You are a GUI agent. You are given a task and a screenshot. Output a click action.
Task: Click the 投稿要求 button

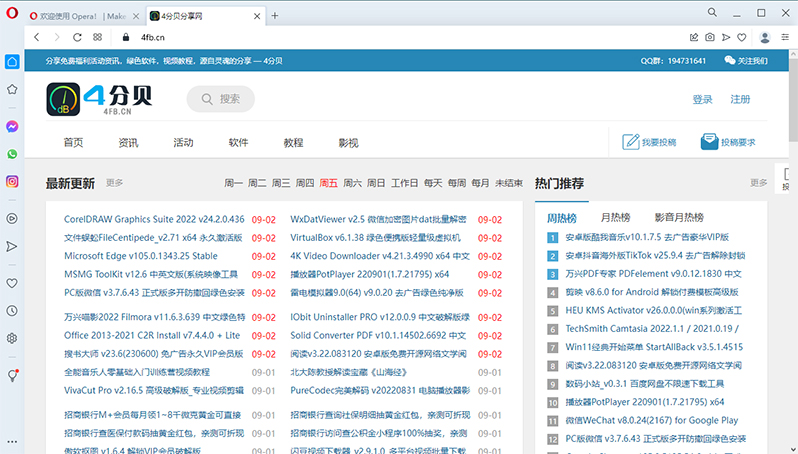tap(728, 142)
